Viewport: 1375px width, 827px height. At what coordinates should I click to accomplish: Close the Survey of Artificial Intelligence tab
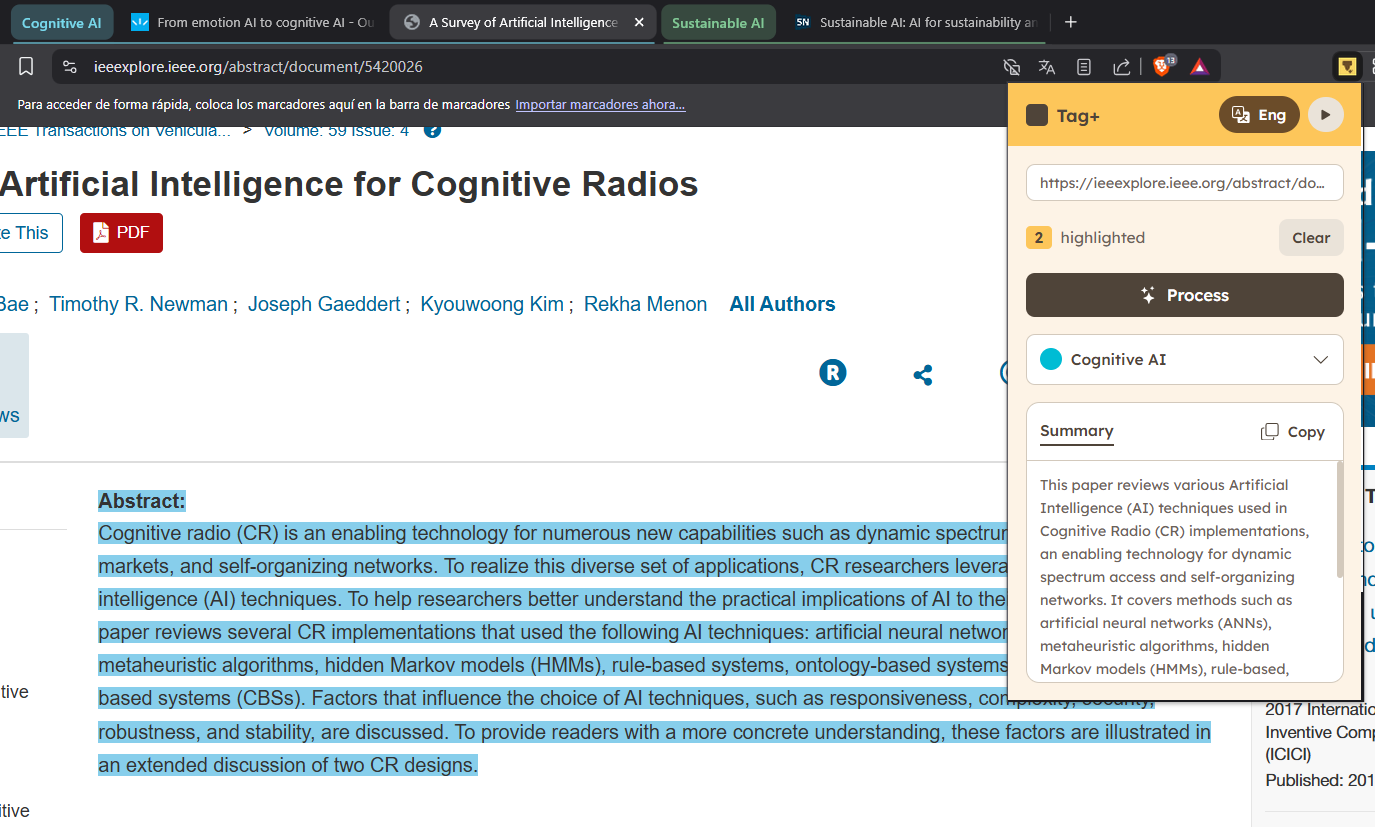[x=640, y=22]
